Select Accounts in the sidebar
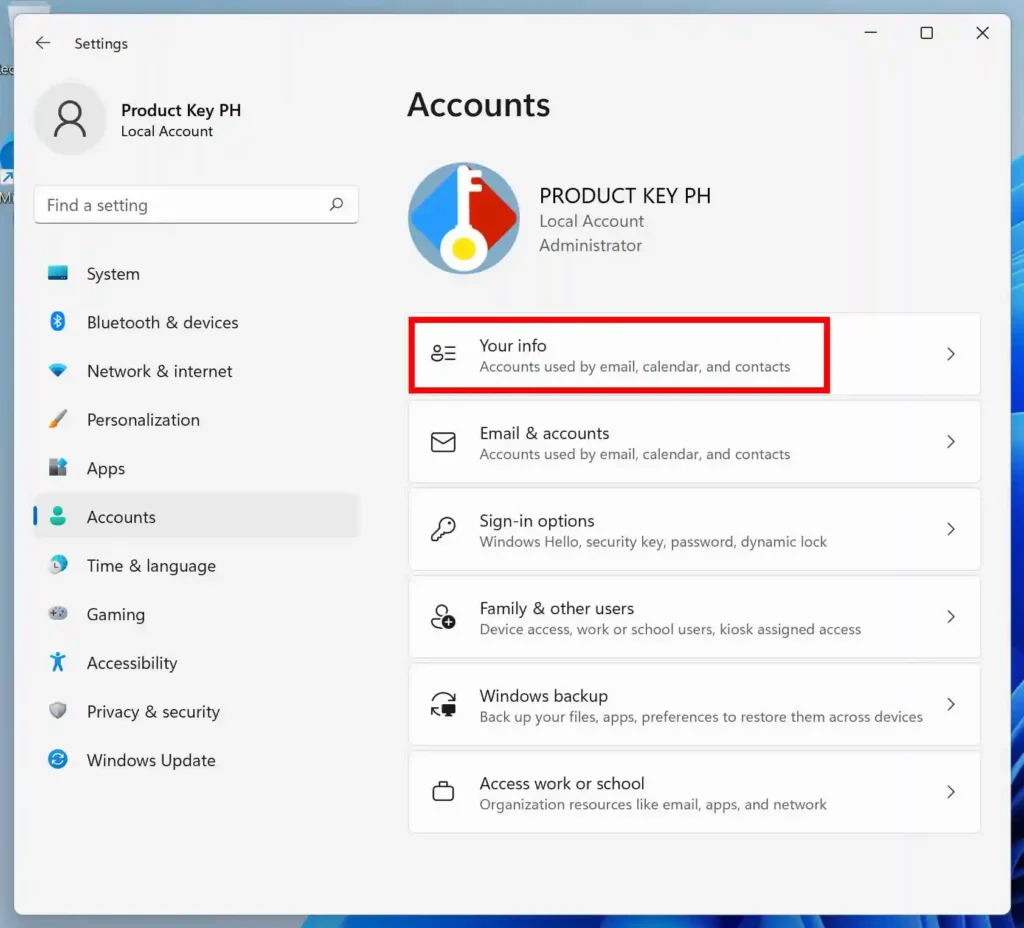This screenshot has width=1024, height=928. [196, 517]
